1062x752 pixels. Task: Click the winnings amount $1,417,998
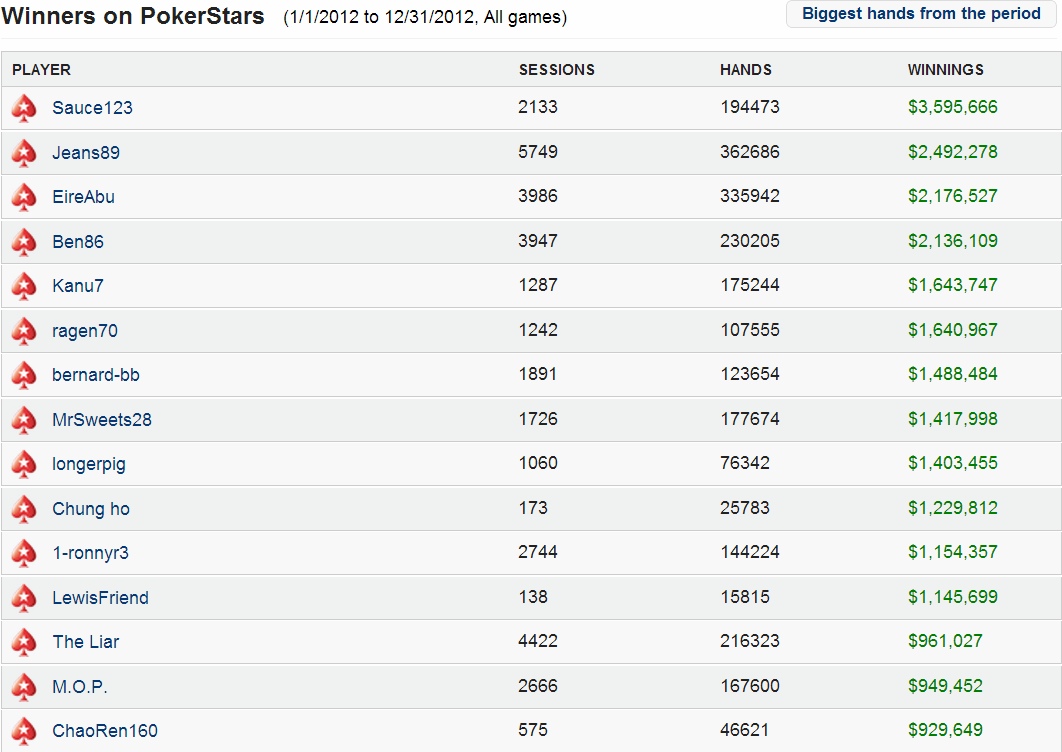pos(953,419)
